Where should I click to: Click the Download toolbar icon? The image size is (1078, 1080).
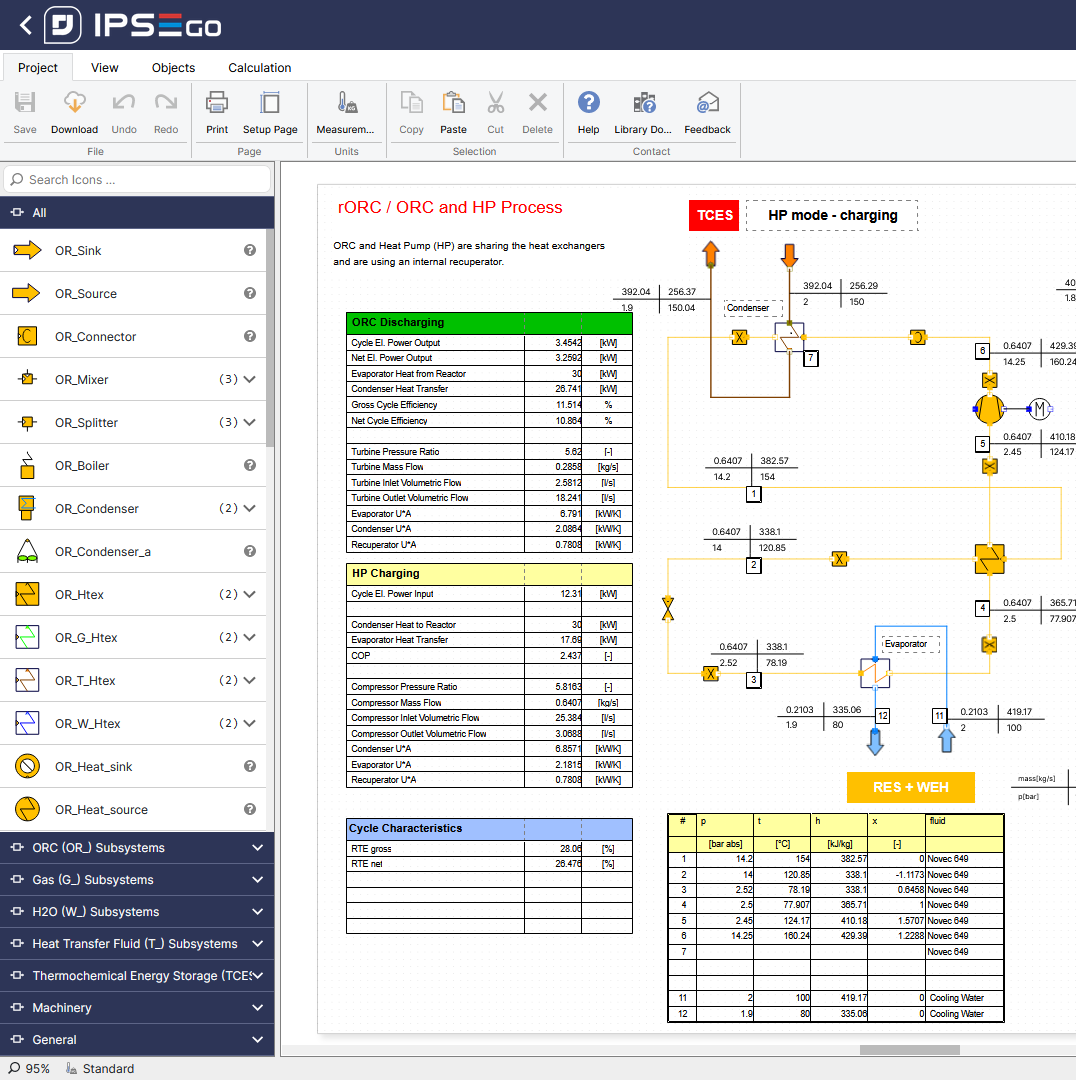(74, 103)
